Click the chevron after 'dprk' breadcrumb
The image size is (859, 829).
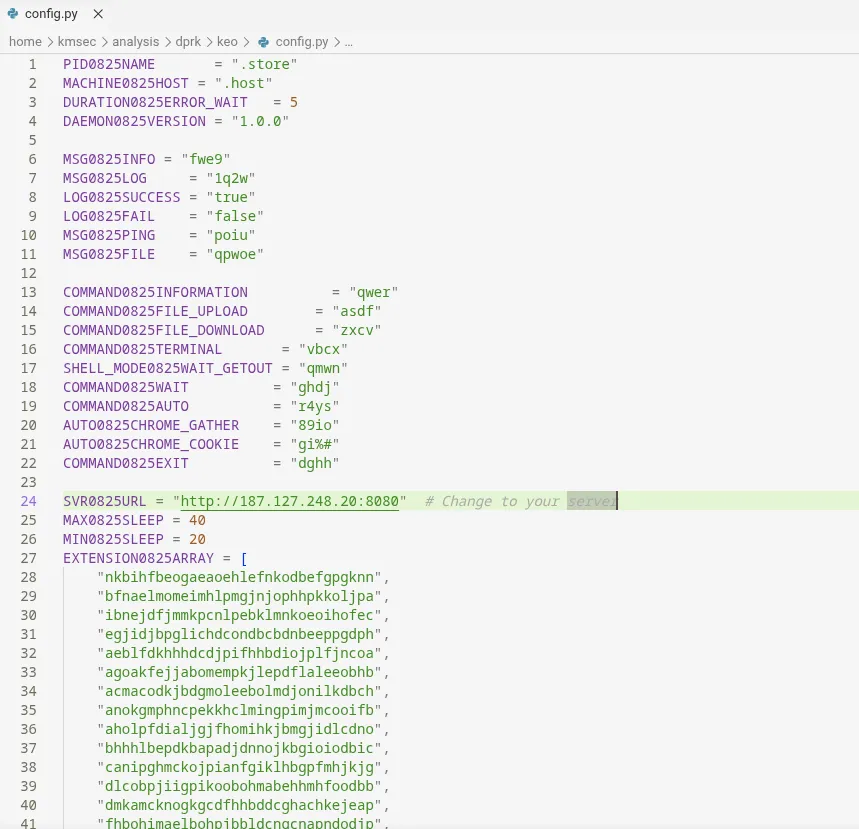(209, 42)
